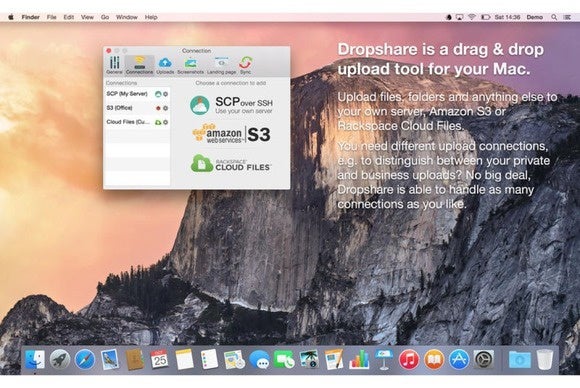Click the Spotlight search icon
The height and width of the screenshot is (388, 580).
pyautogui.click(x=554, y=17)
